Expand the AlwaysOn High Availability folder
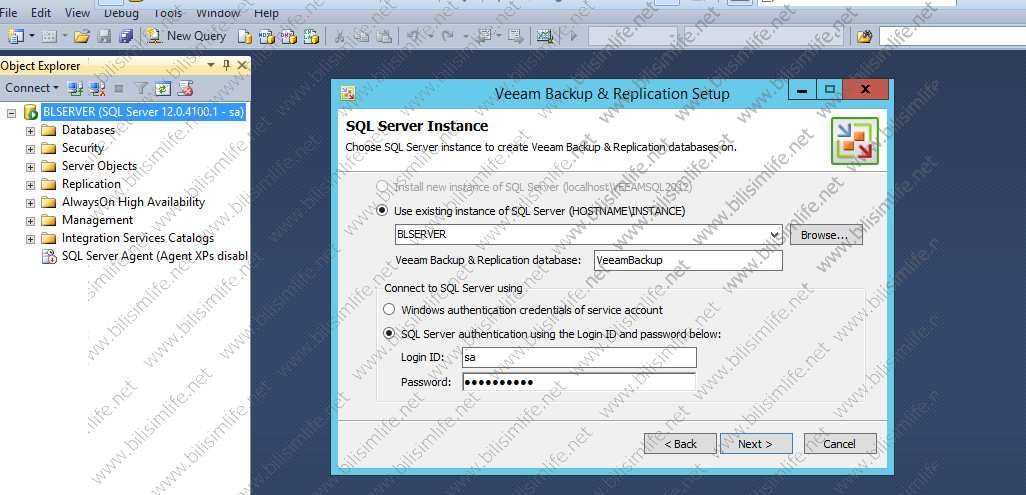Screen dimensions: 1026x495 coord(30,203)
